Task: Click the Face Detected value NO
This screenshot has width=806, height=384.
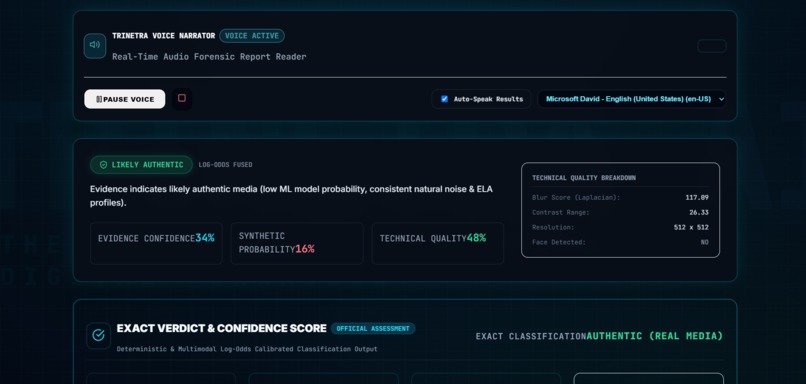Action: (705, 242)
